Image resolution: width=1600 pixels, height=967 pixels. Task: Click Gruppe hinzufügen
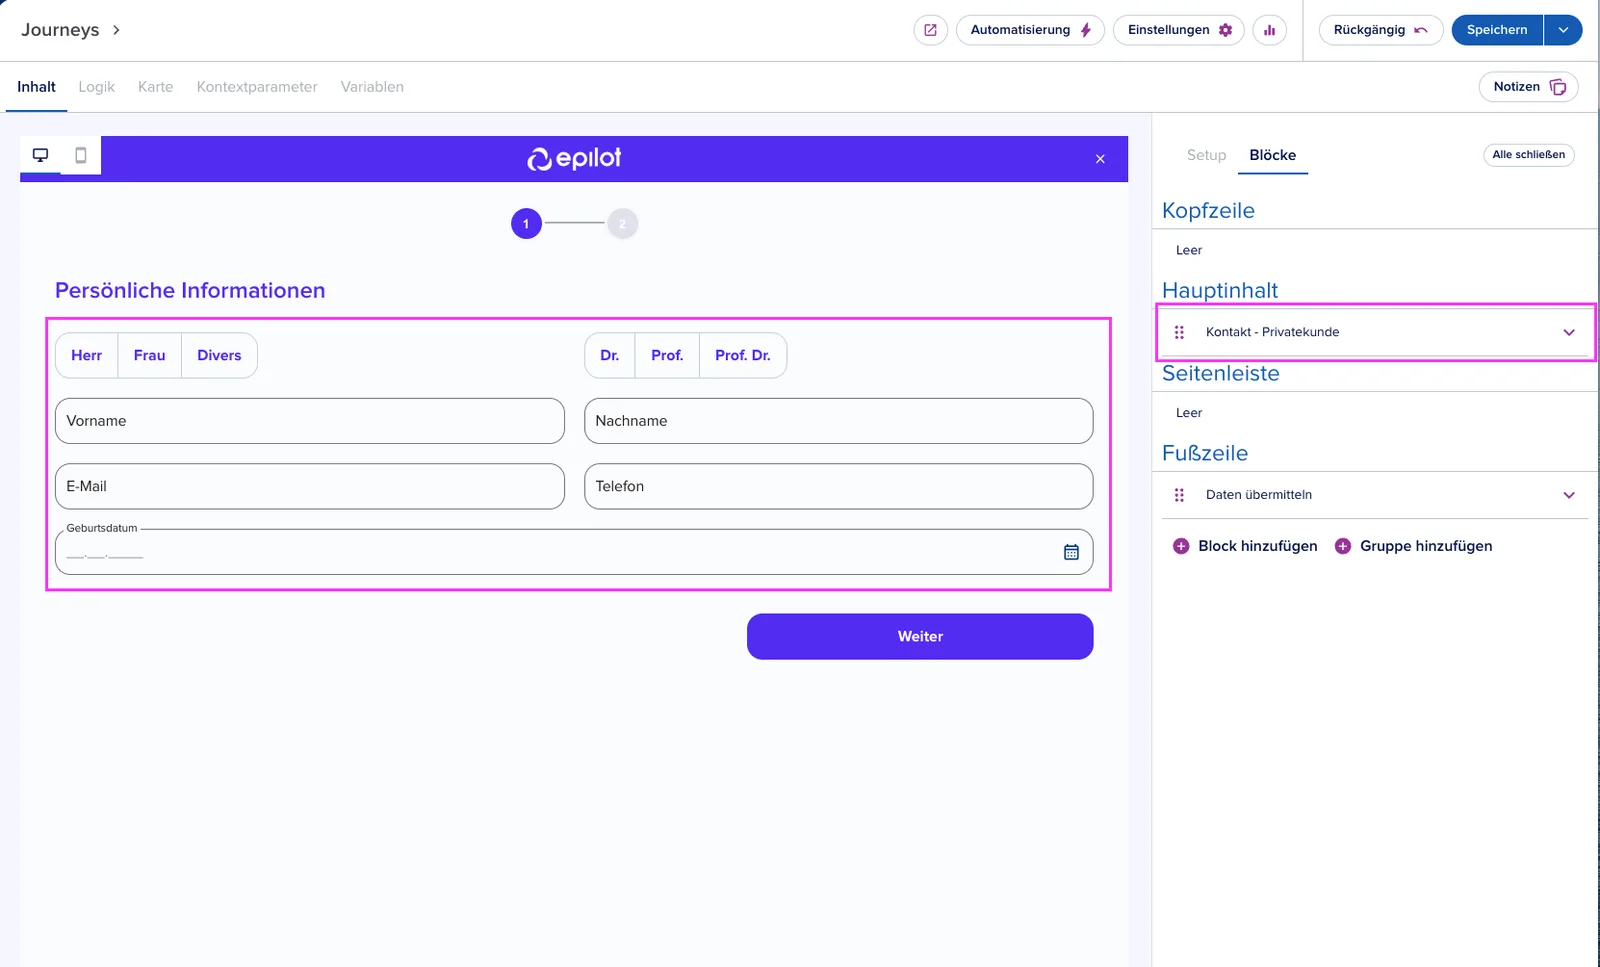click(x=1413, y=546)
